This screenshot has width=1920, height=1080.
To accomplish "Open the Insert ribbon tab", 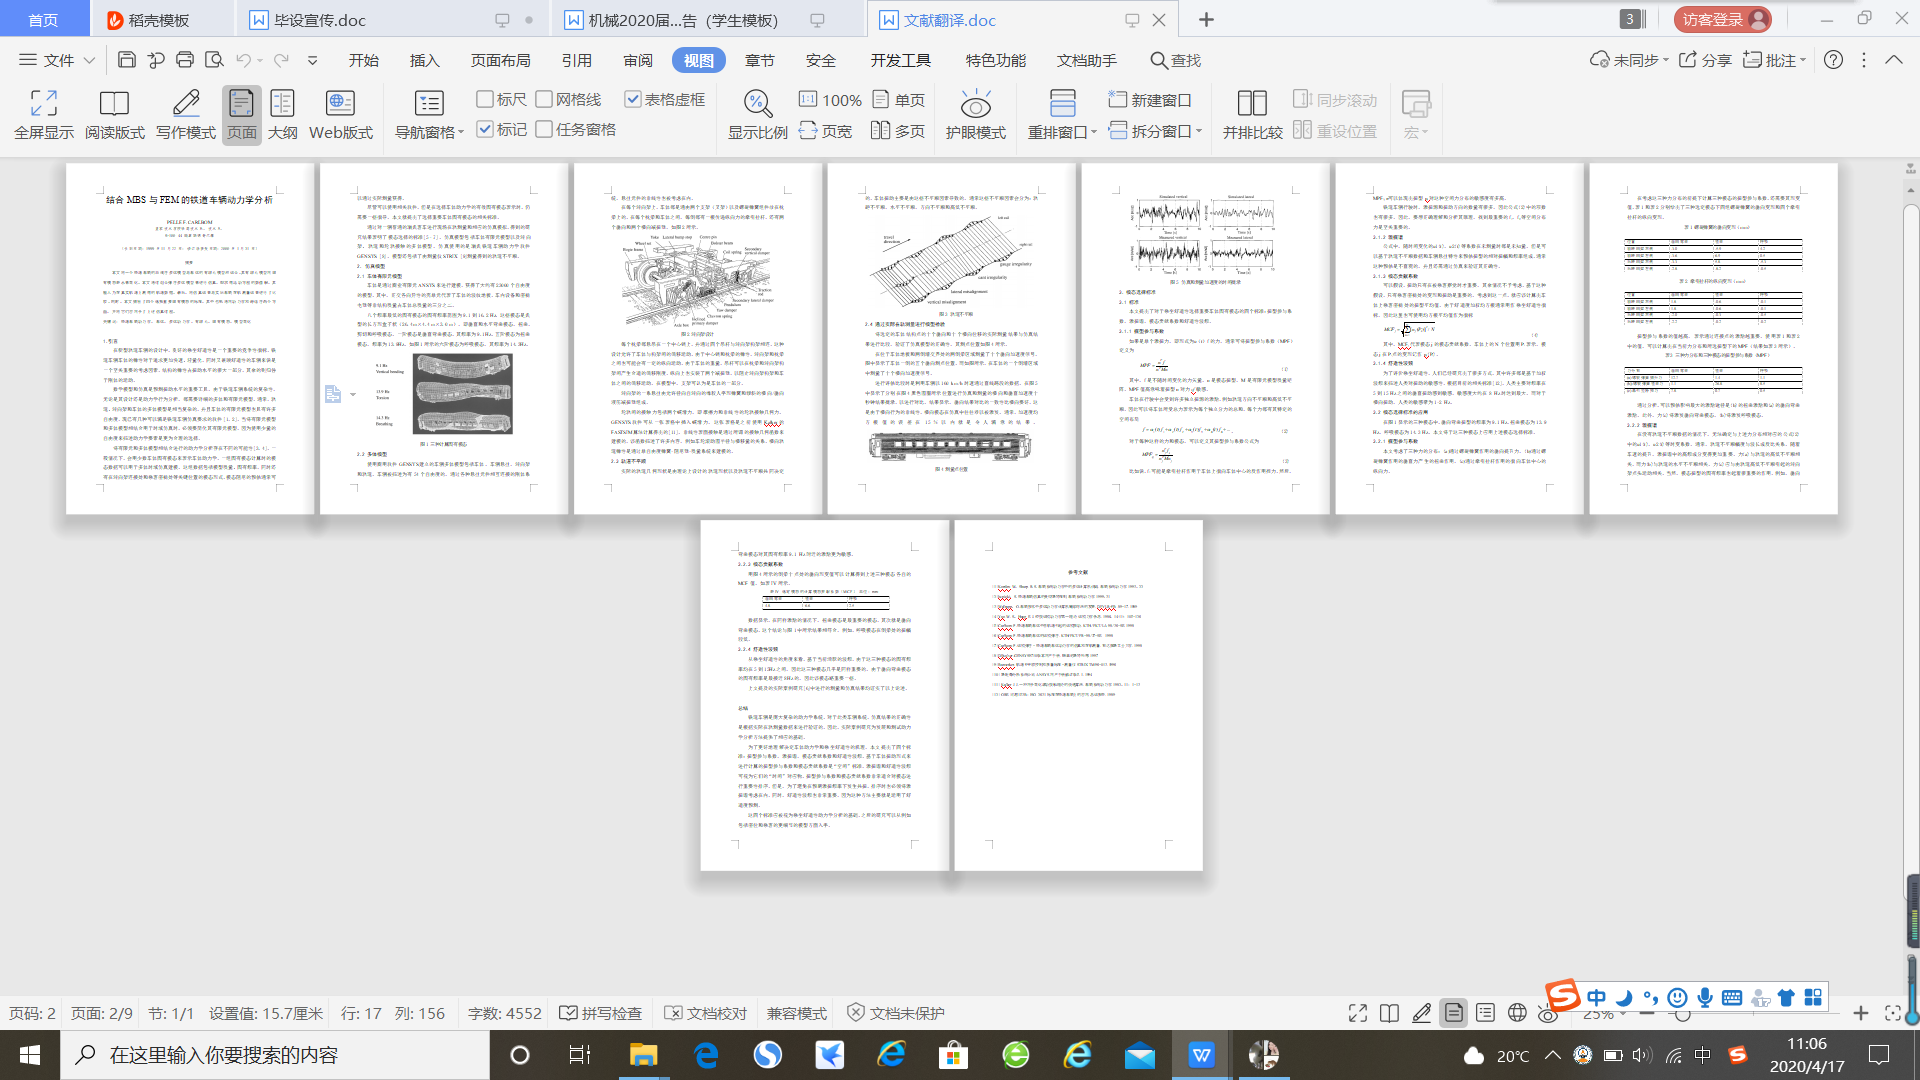I will (x=424, y=60).
